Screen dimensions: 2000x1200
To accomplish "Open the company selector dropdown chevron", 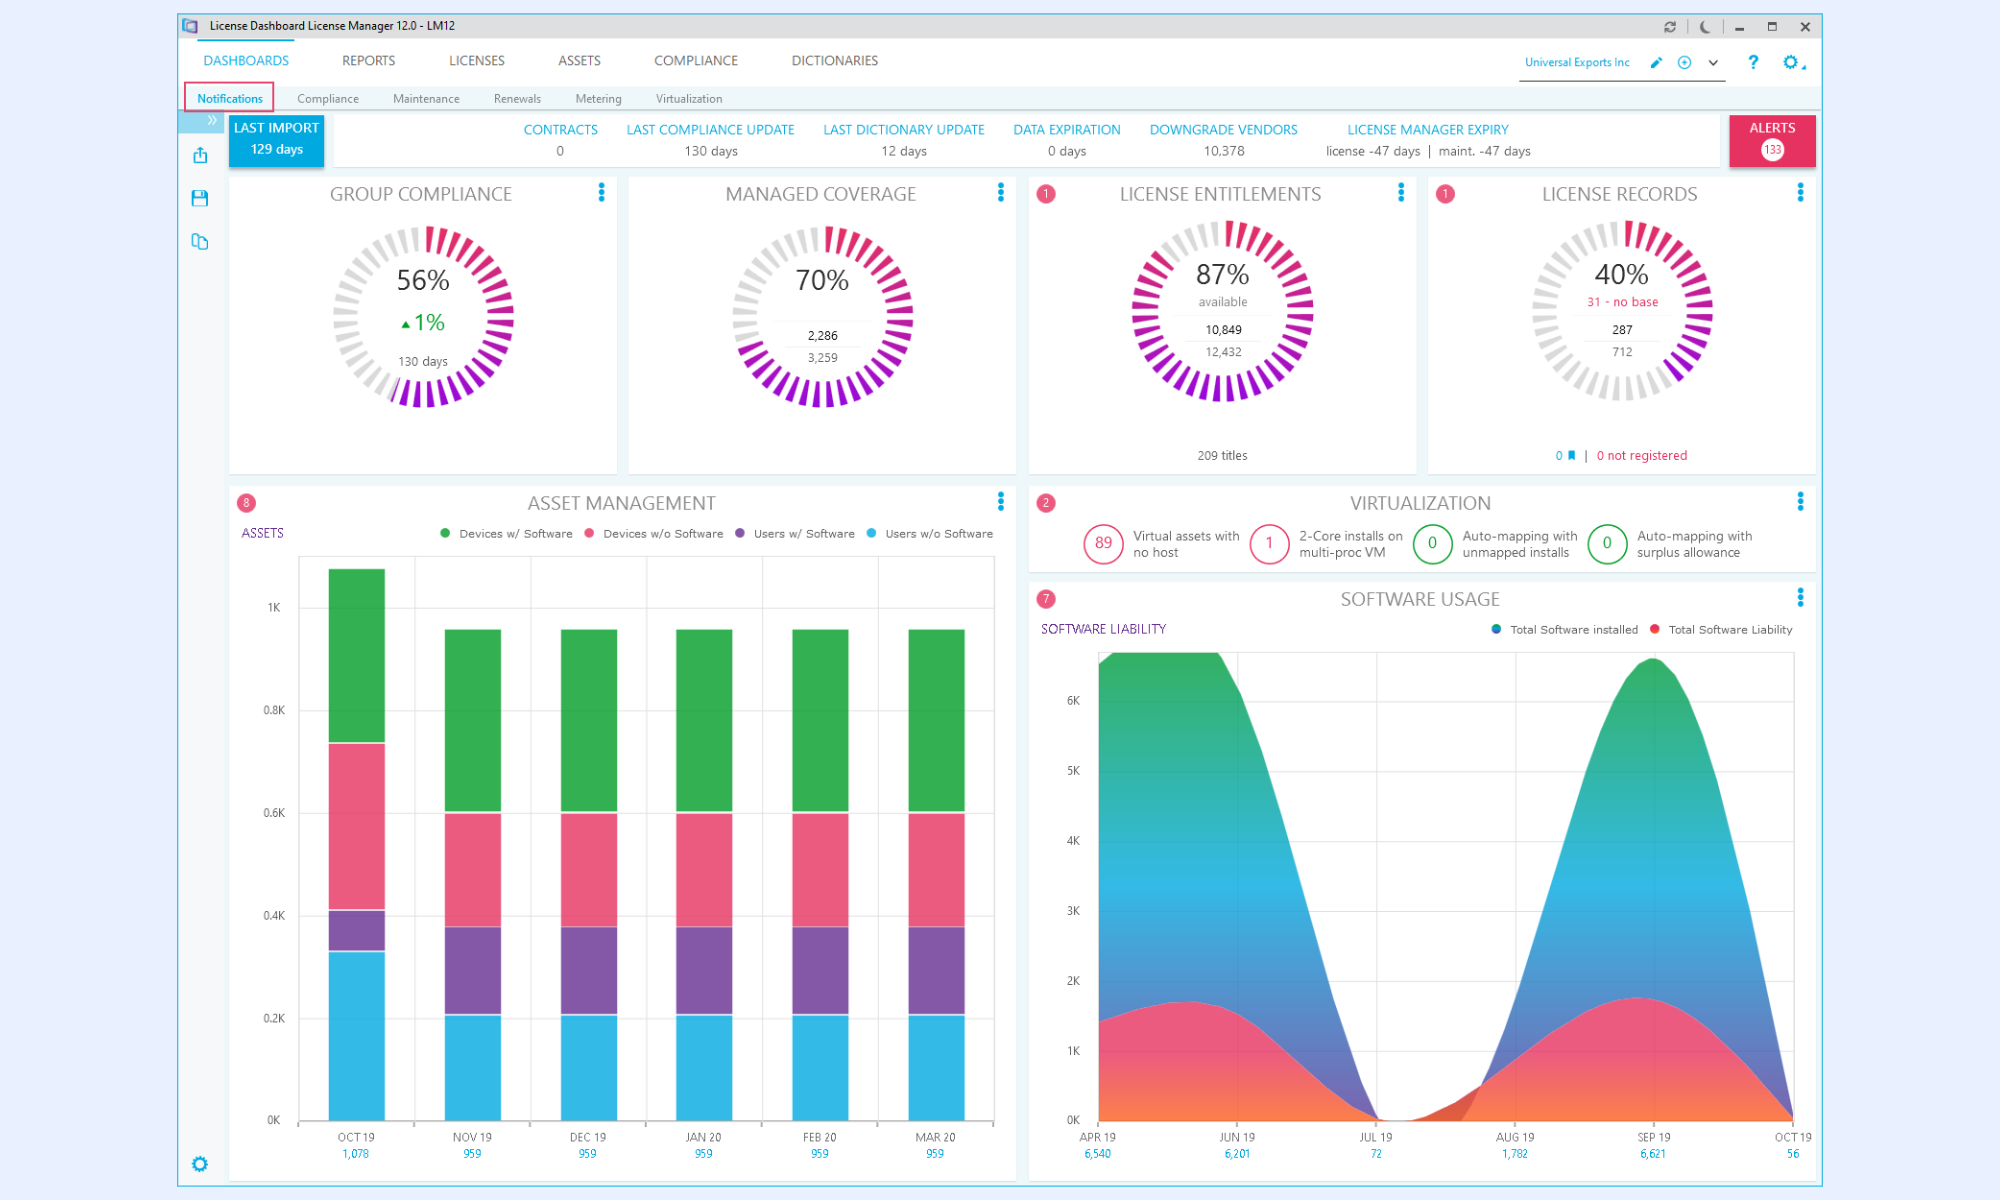I will pyautogui.click(x=1713, y=62).
